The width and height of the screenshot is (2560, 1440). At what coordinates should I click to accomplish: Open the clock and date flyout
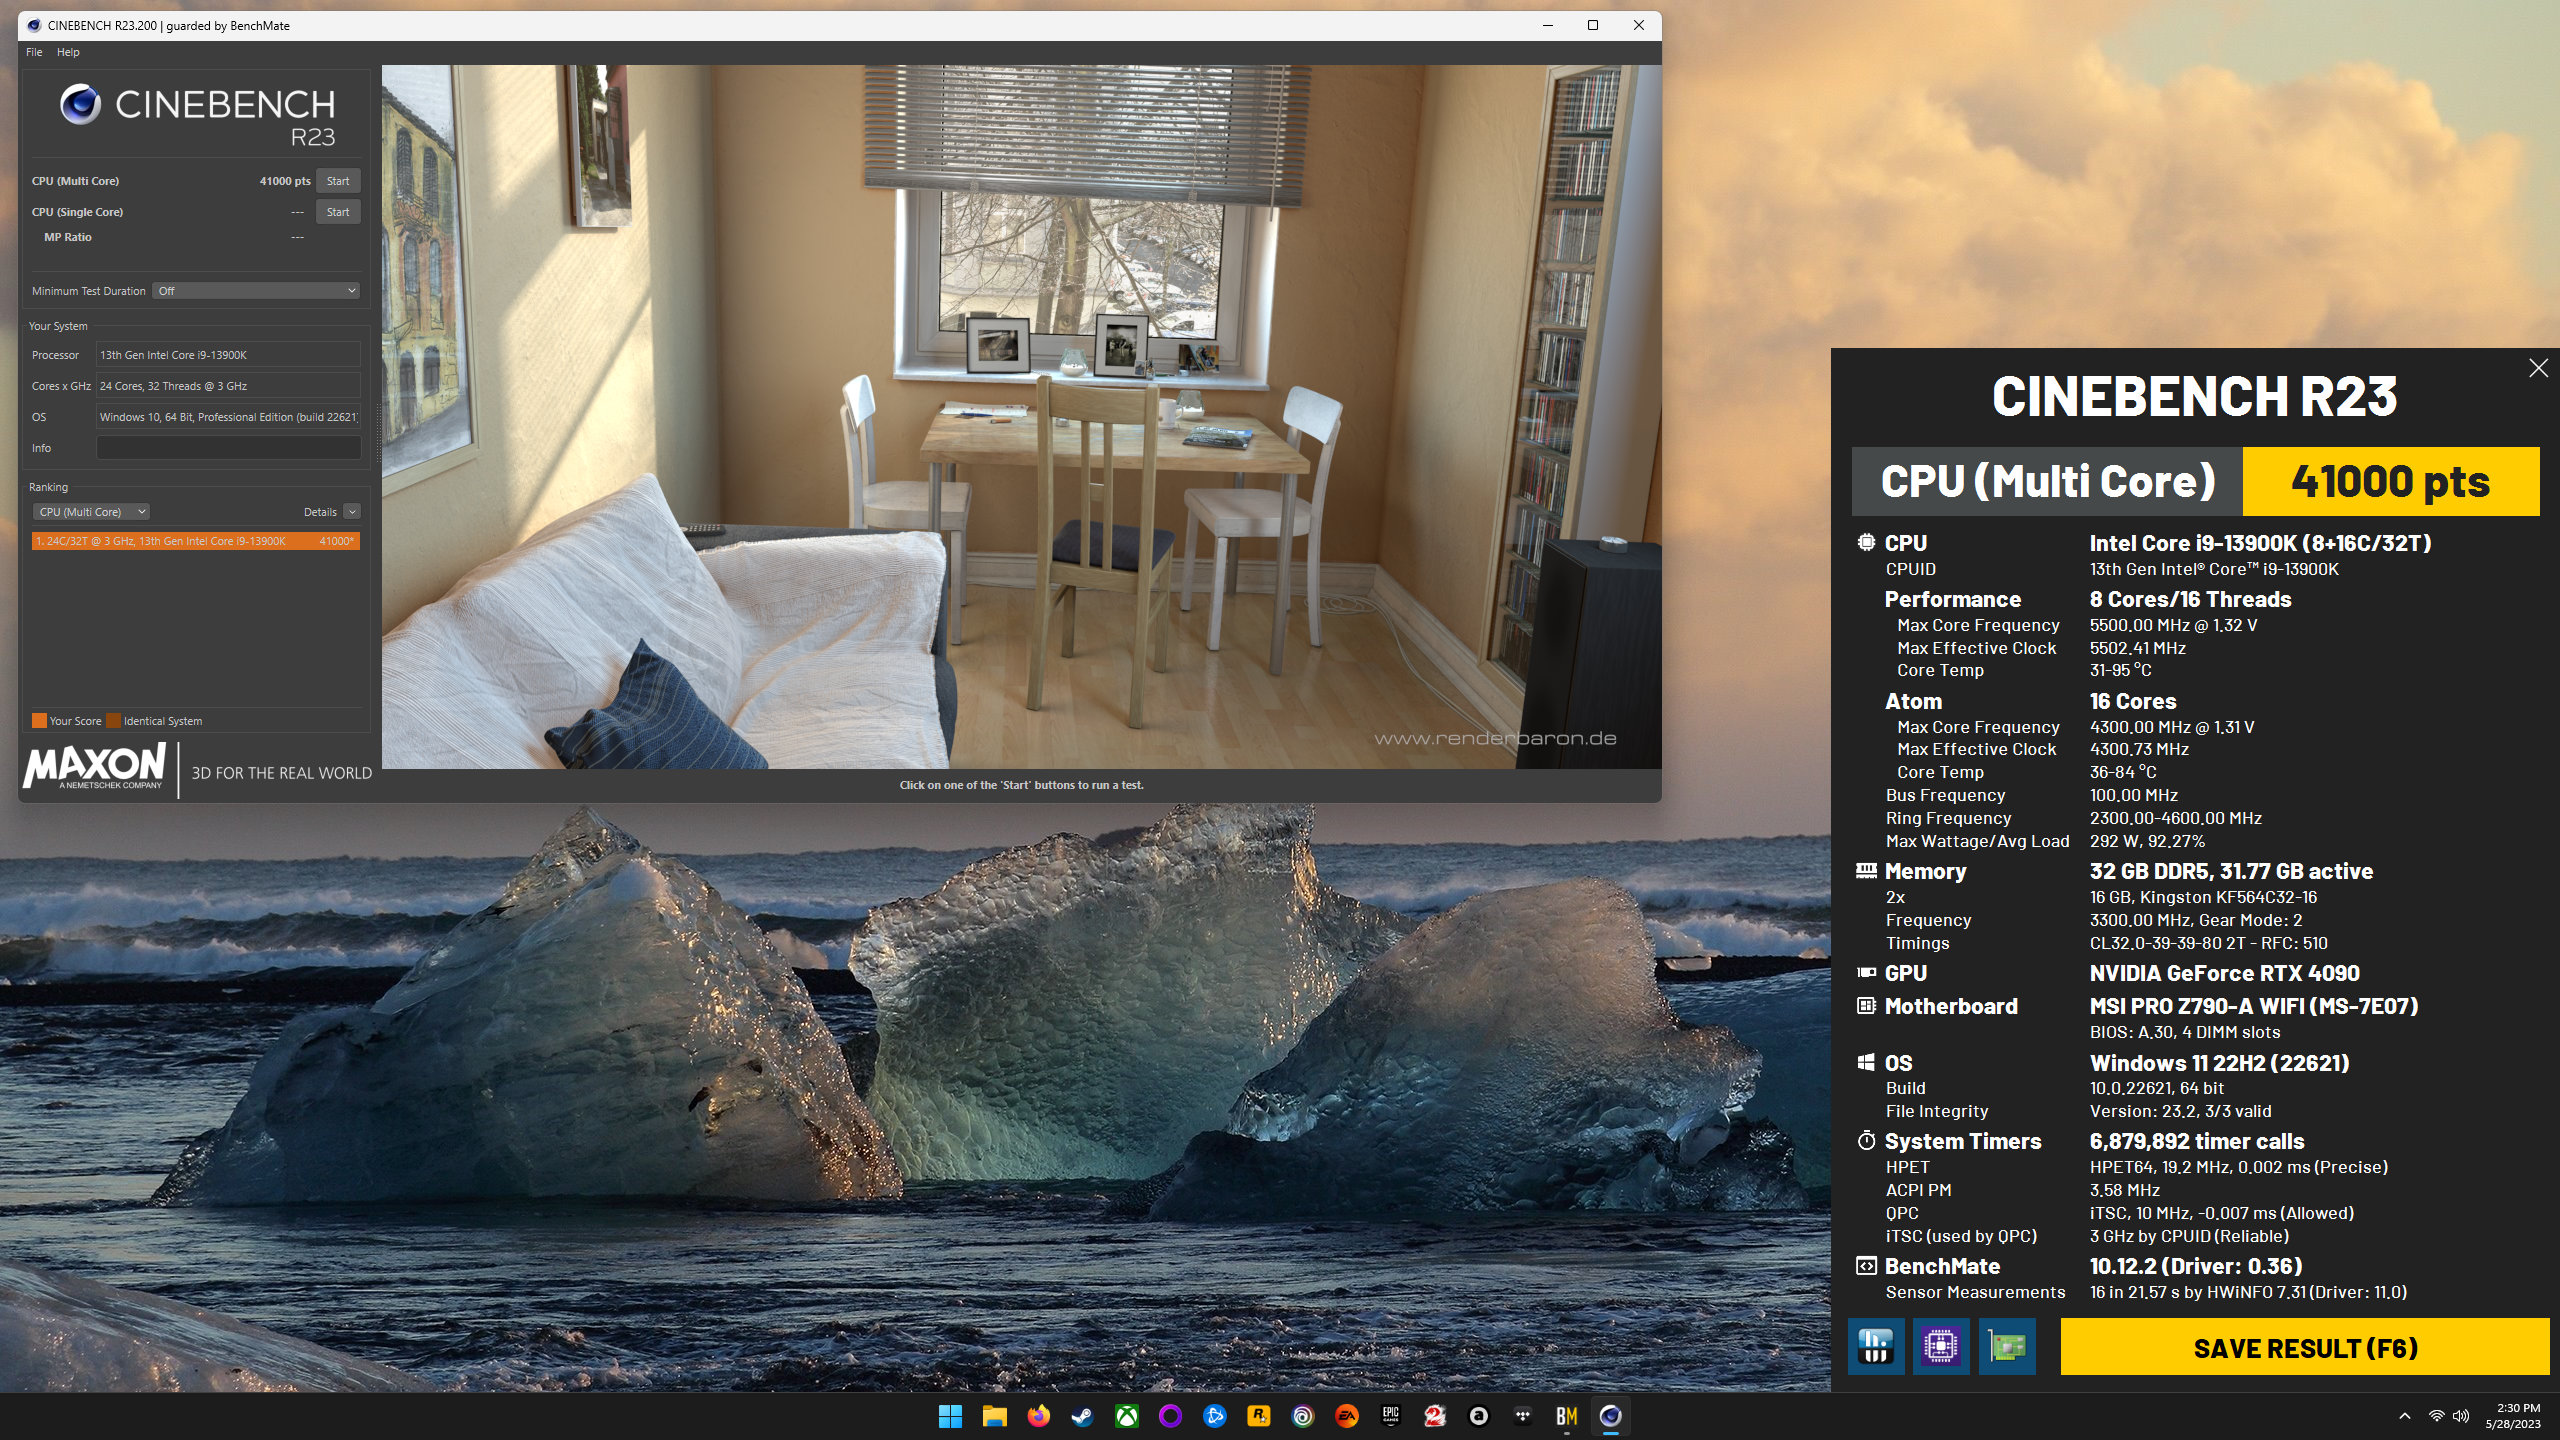[2513, 1416]
